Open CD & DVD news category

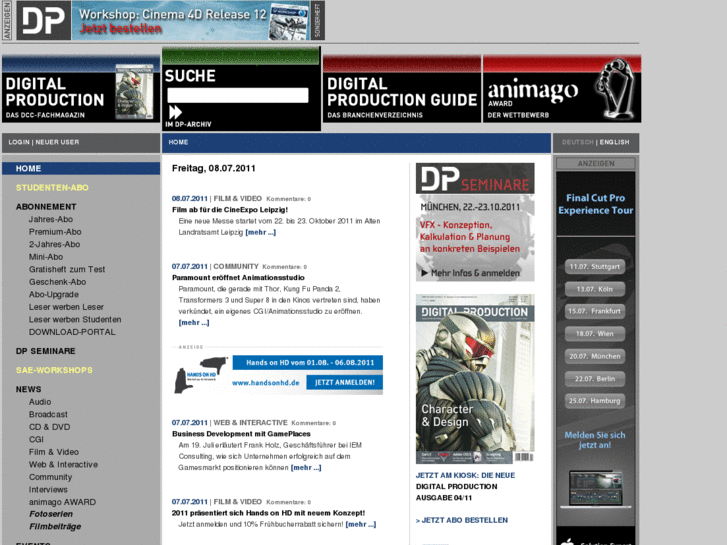[49, 427]
